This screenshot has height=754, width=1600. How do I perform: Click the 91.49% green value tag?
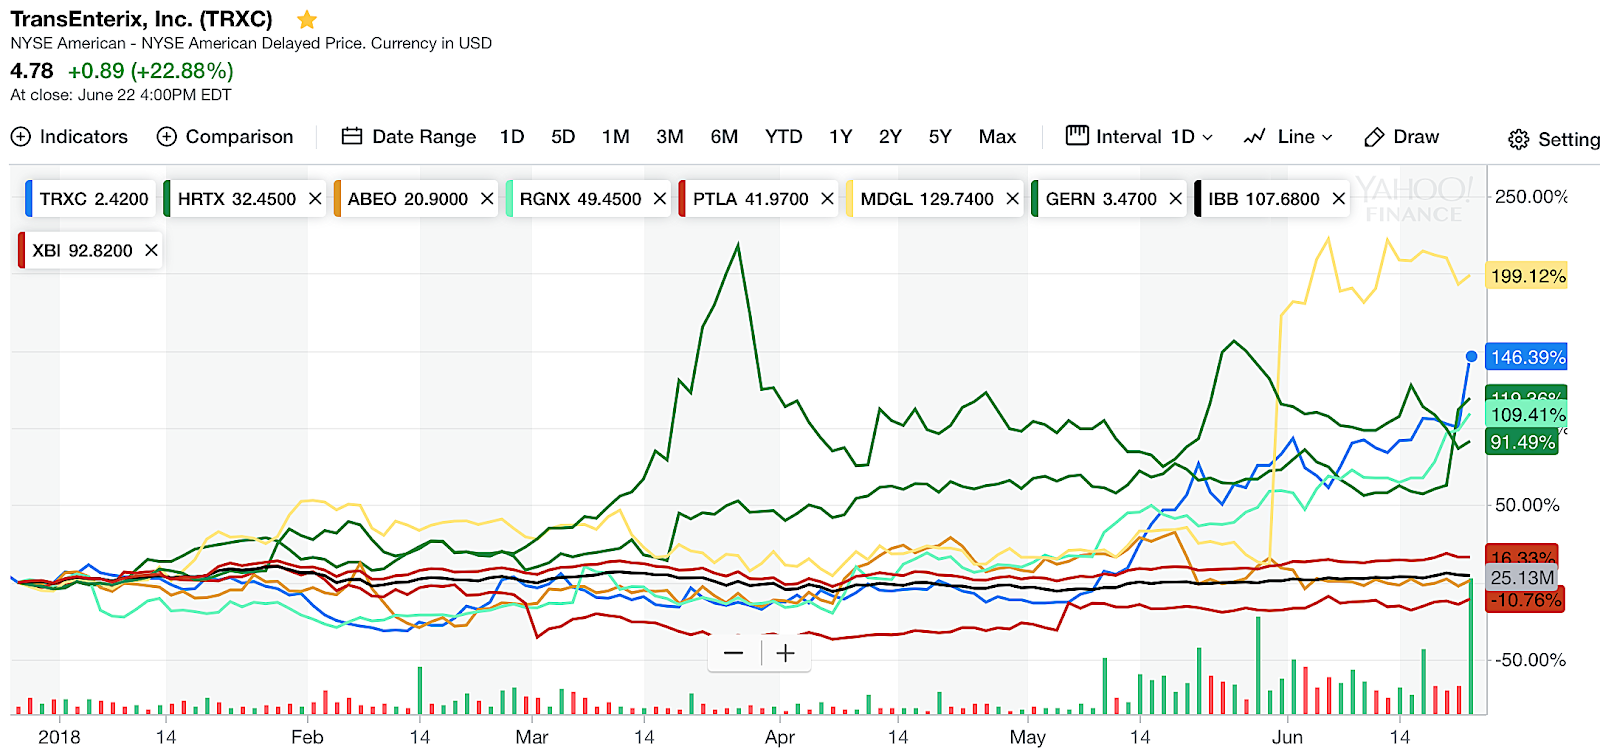point(1522,442)
